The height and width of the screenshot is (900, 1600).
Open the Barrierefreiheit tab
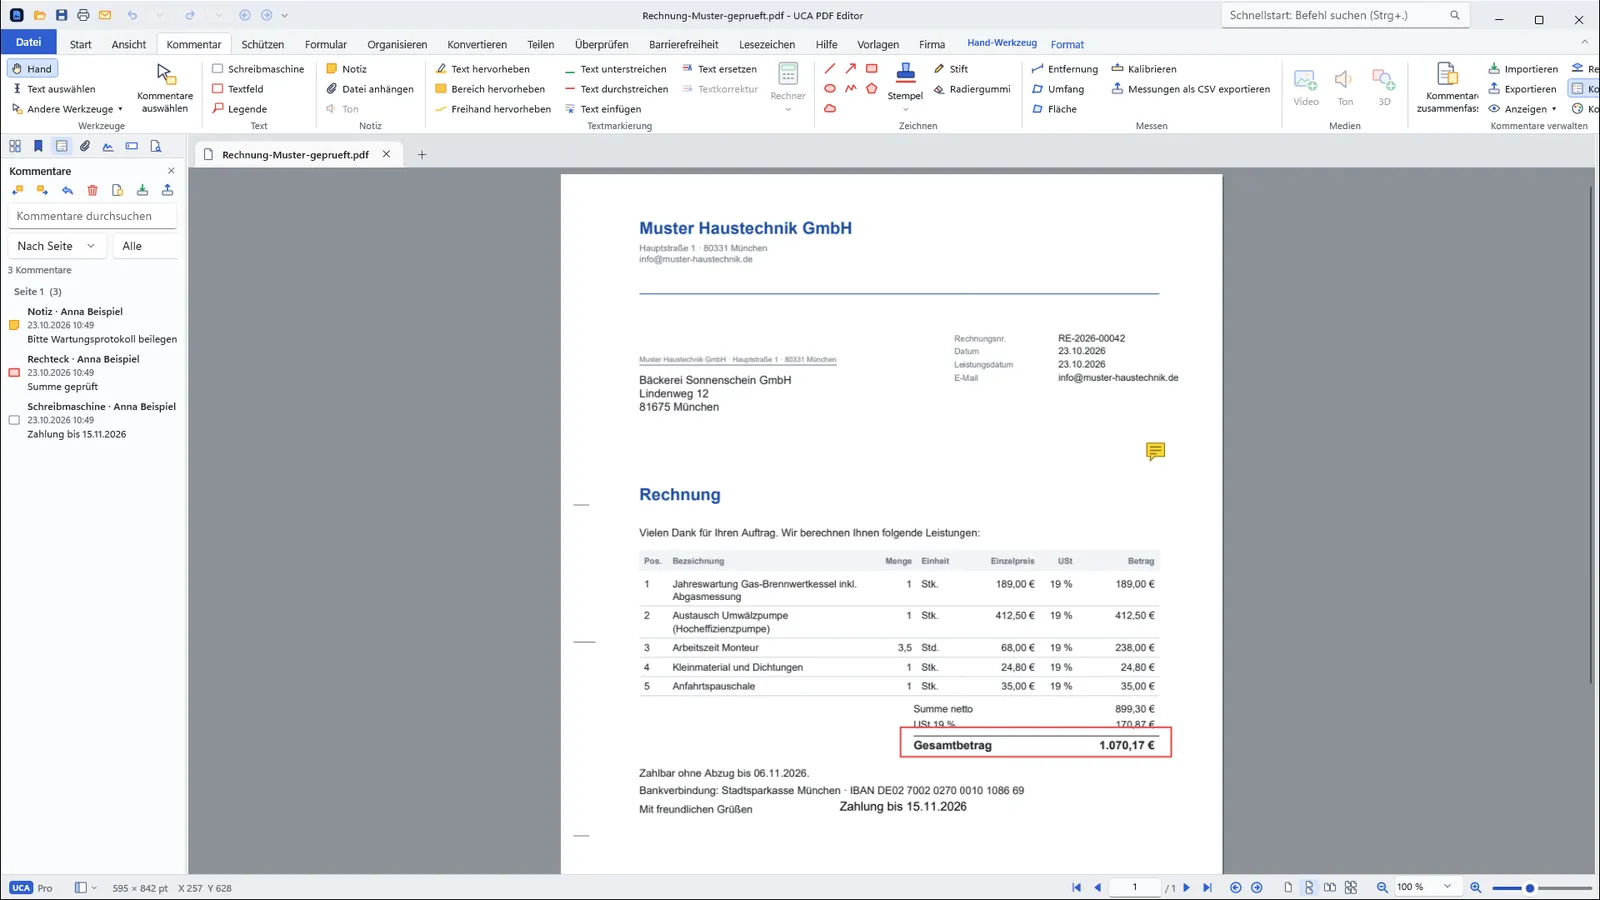click(x=684, y=44)
